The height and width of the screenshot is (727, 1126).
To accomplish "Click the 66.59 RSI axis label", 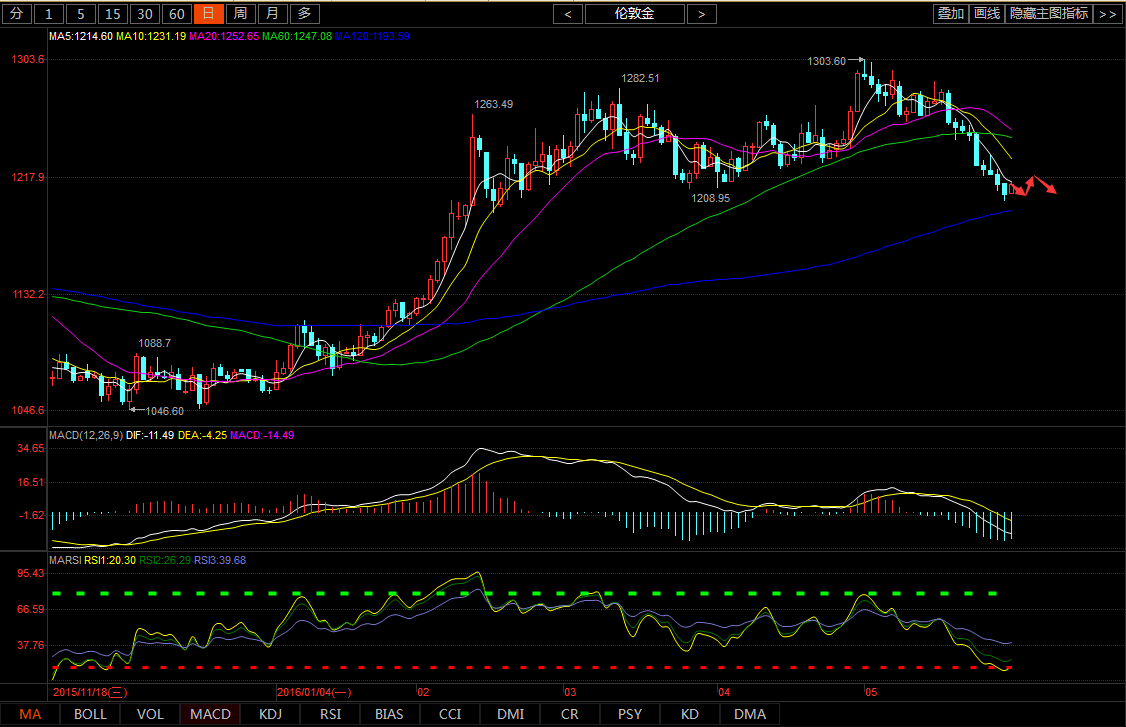I will click(31, 609).
